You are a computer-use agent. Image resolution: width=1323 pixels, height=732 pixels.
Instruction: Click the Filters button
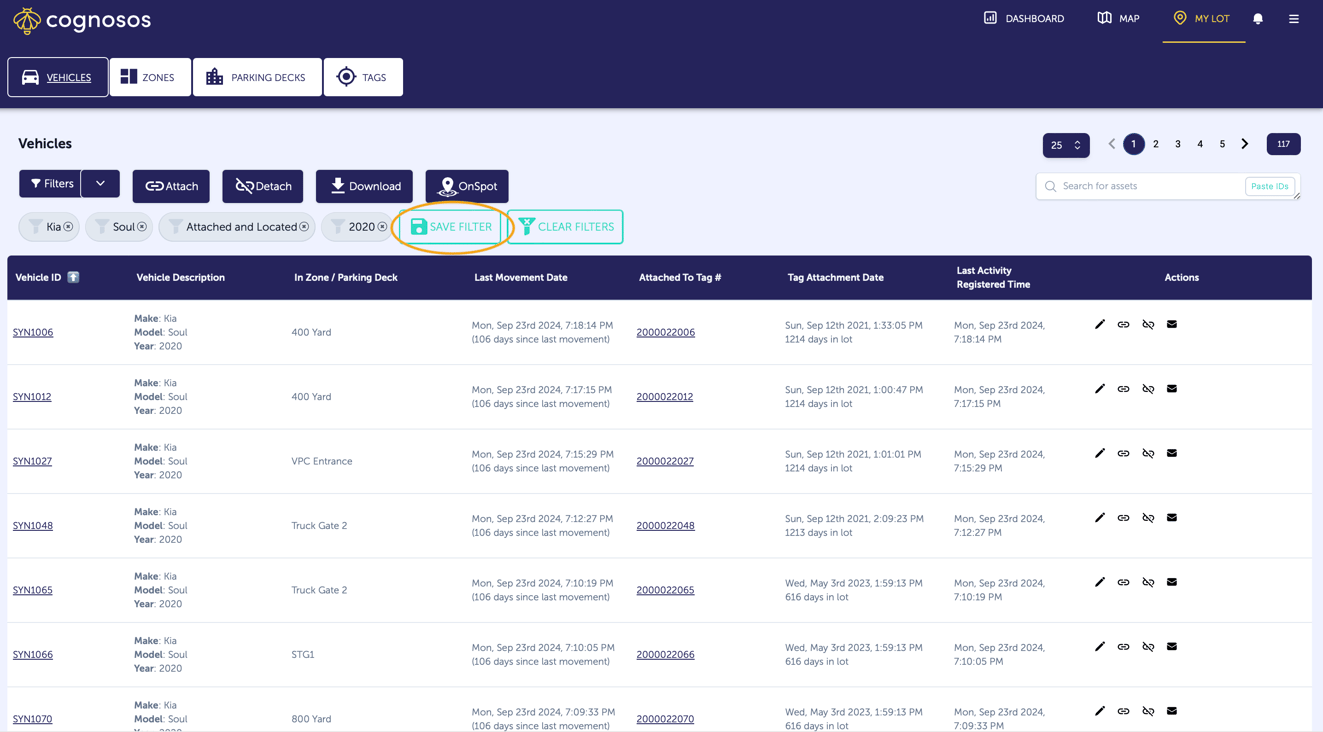(50, 184)
